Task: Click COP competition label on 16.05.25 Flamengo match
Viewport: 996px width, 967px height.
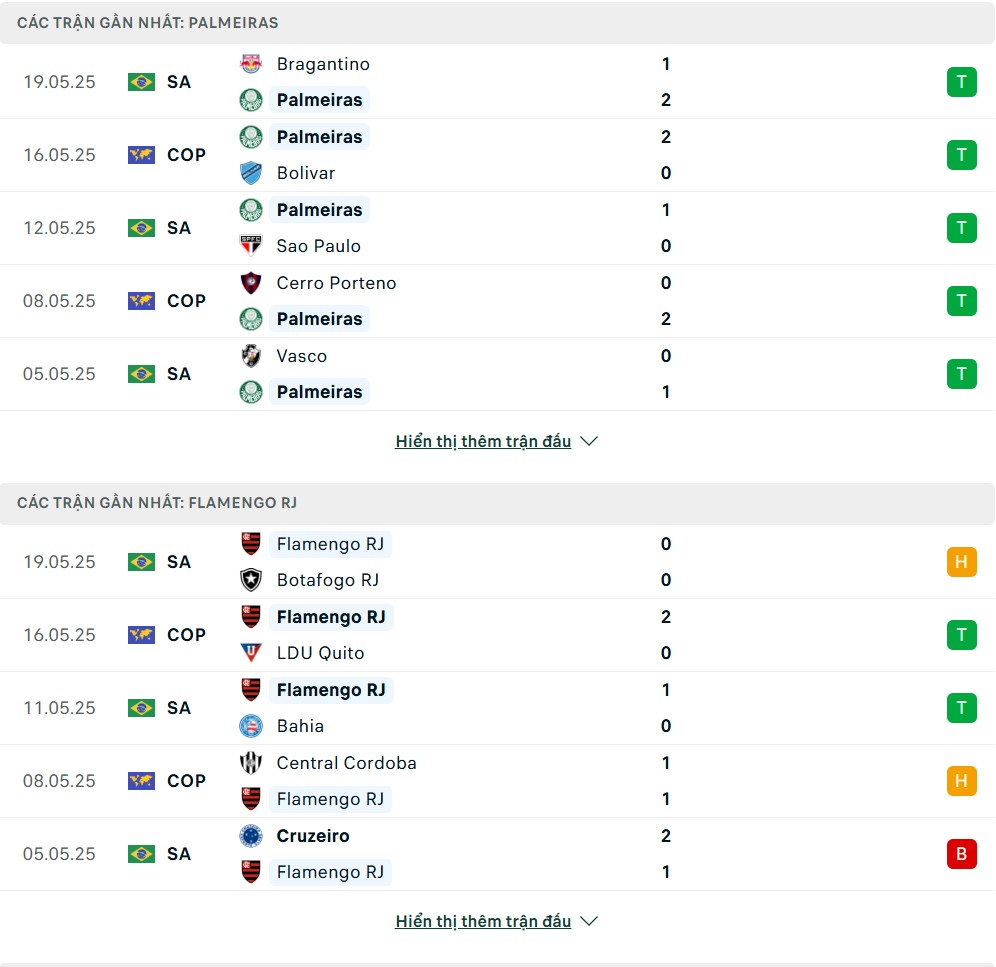Action: (x=186, y=635)
